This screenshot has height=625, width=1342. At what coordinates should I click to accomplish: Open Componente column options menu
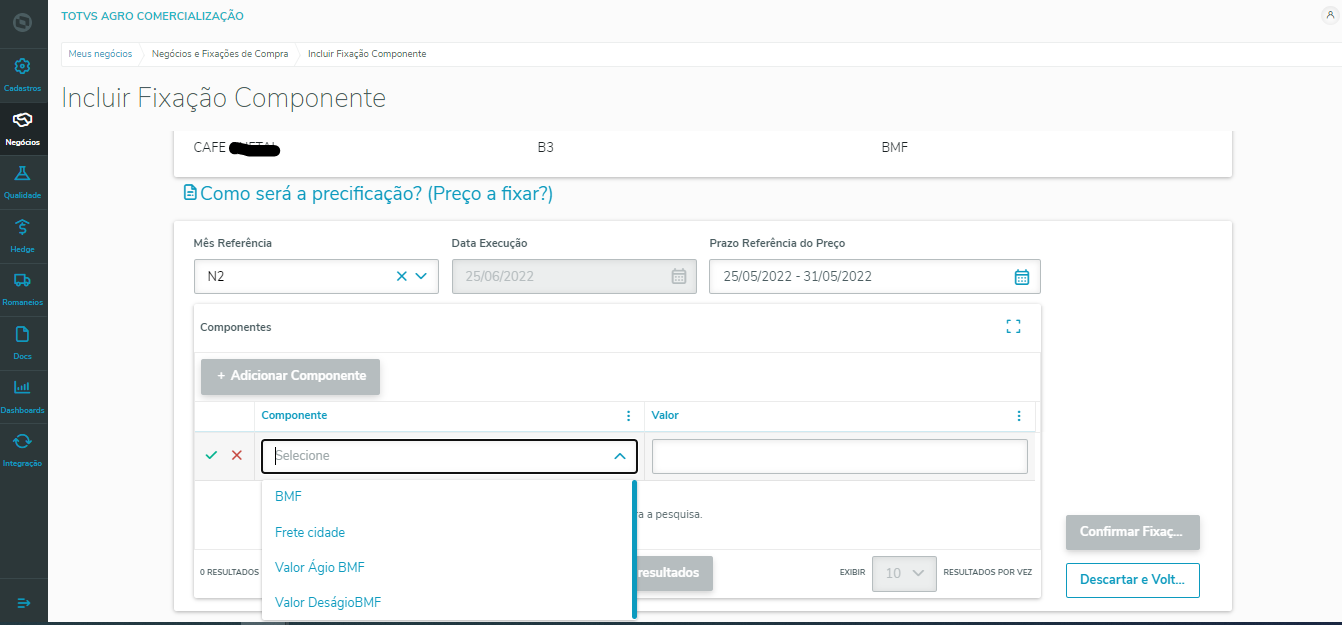click(x=628, y=416)
